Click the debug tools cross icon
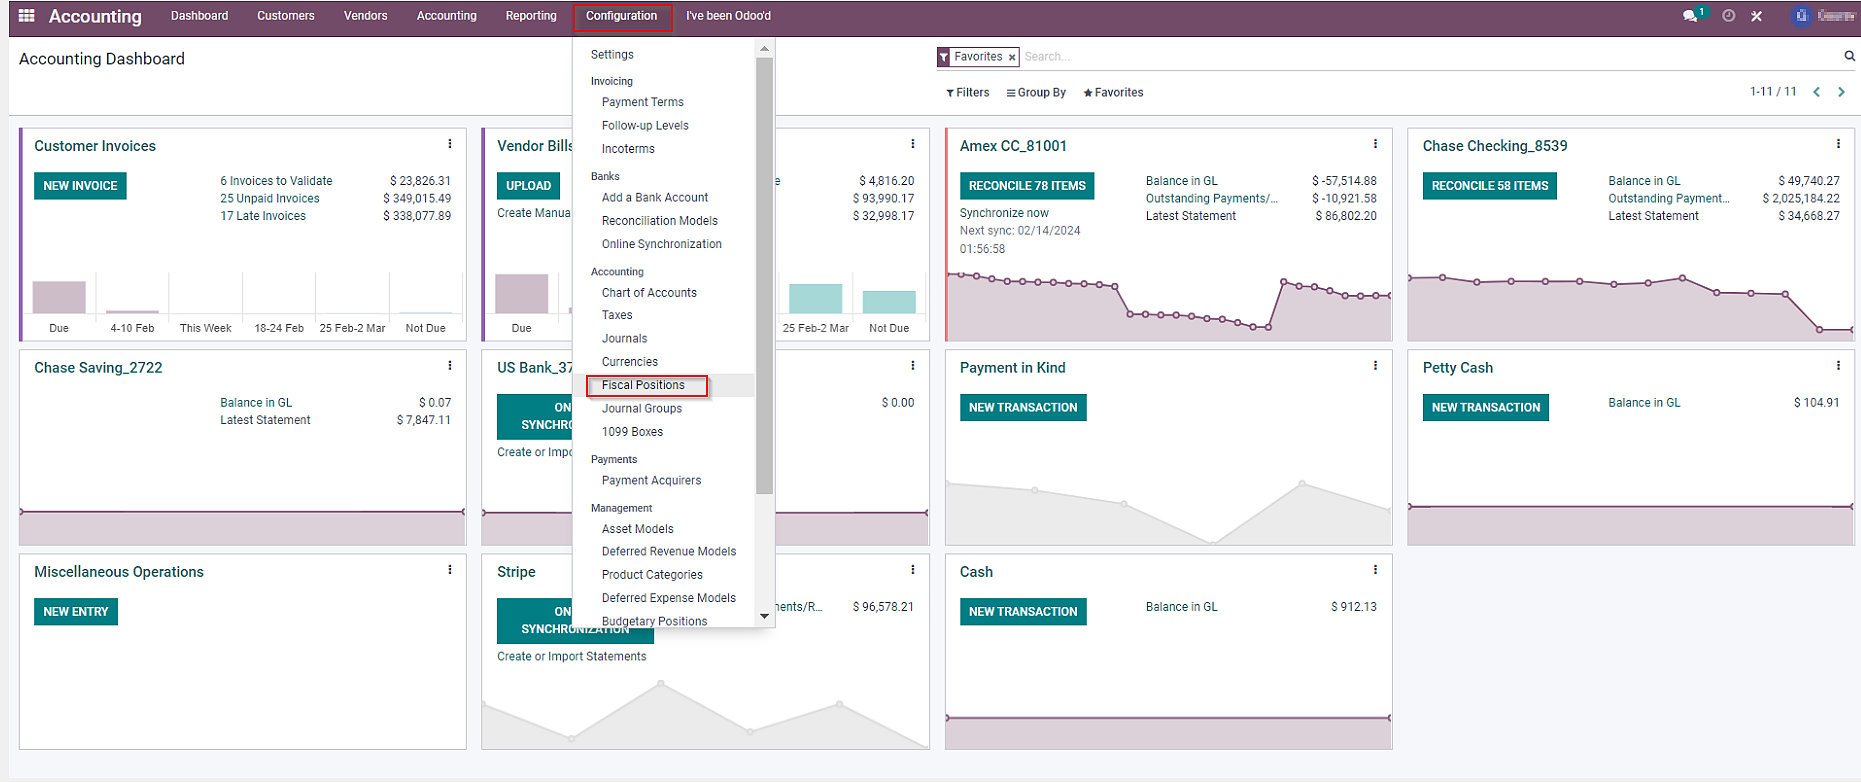1861x782 pixels. coord(1756,16)
